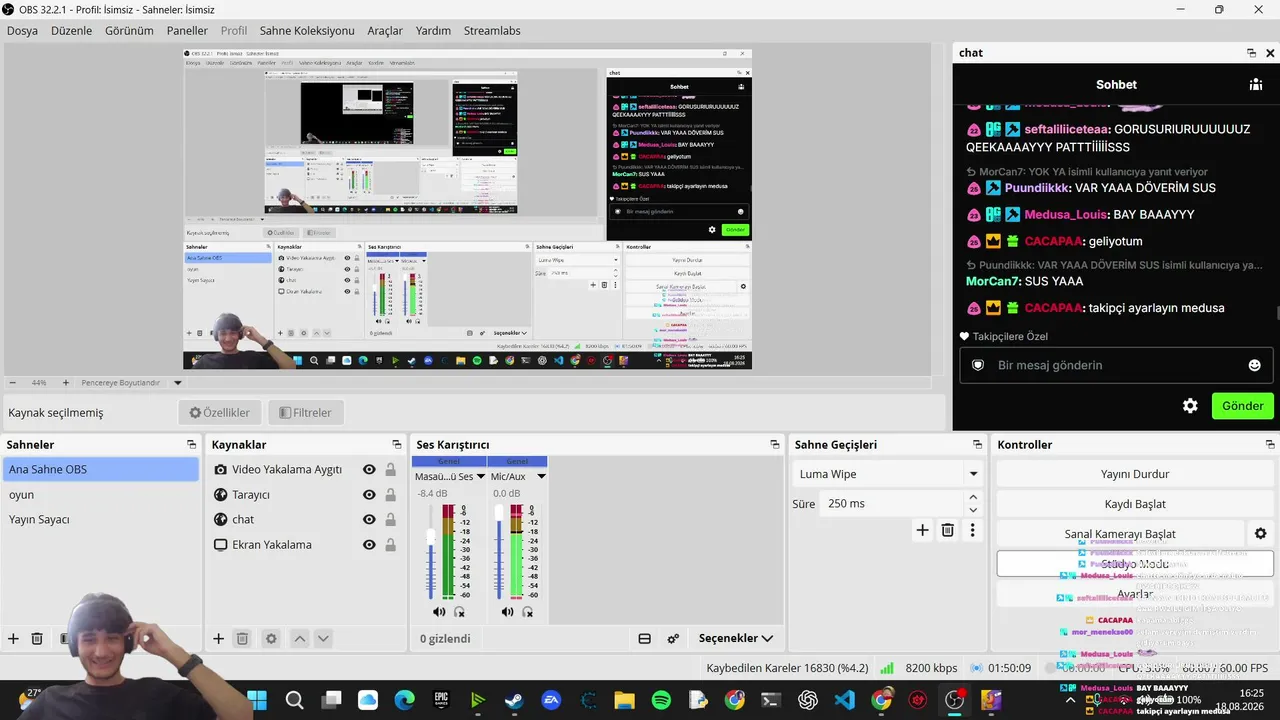Open the Dosya menu
This screenshot has height=720, width=1280.
pyautogui.click(x=22, y=31)
